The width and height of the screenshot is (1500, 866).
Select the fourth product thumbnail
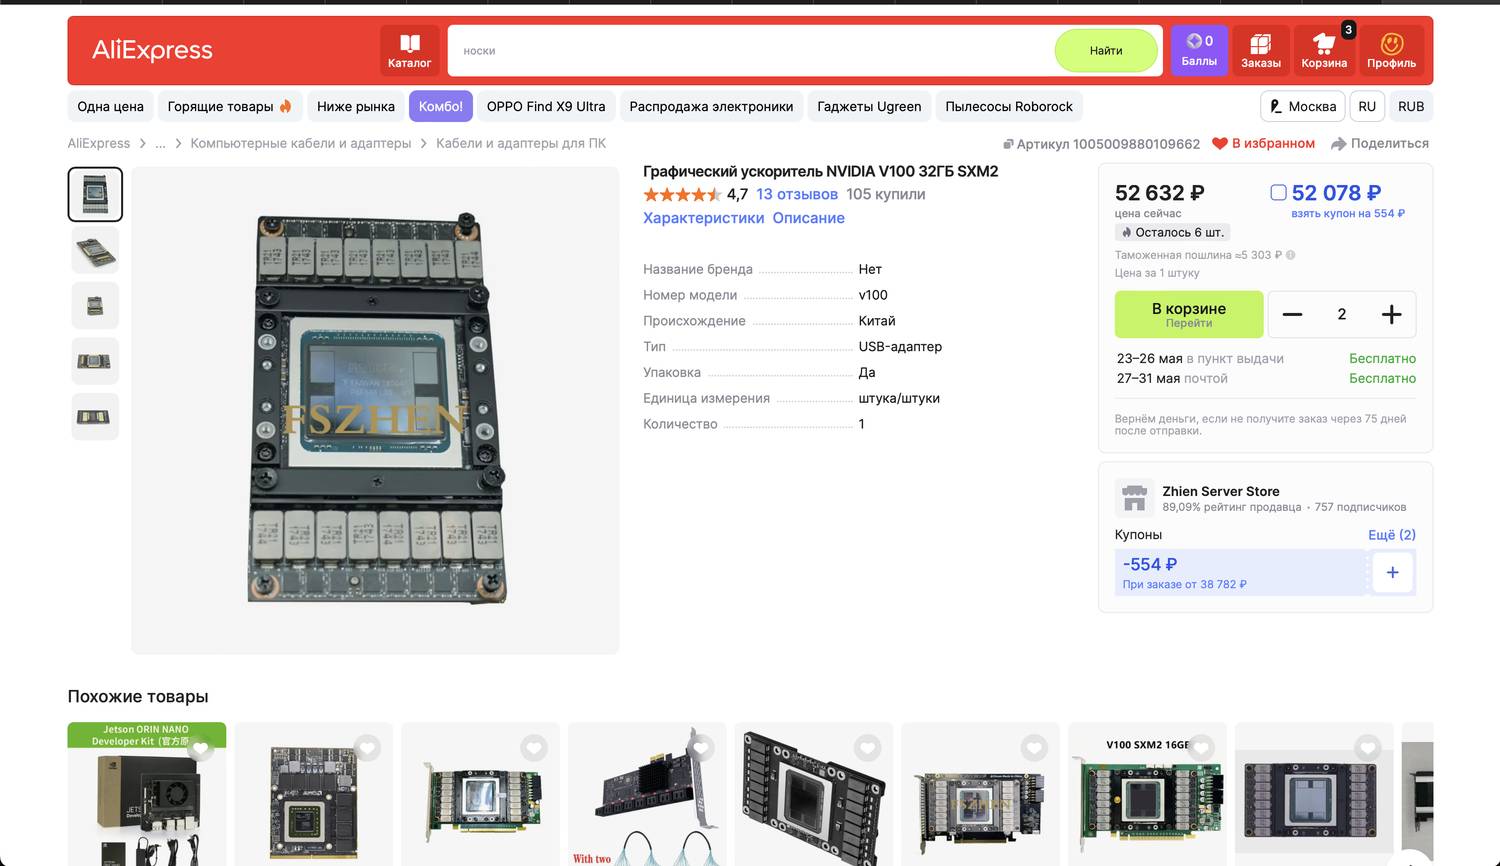coord(95,361)
